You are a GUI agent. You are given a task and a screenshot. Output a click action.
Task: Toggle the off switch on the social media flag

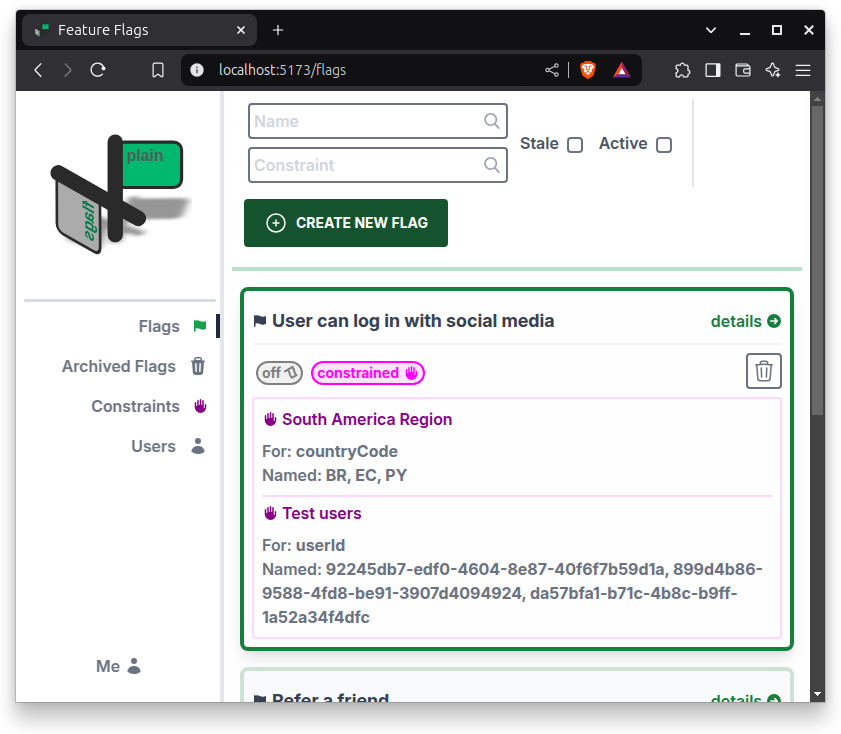[279, 373]
